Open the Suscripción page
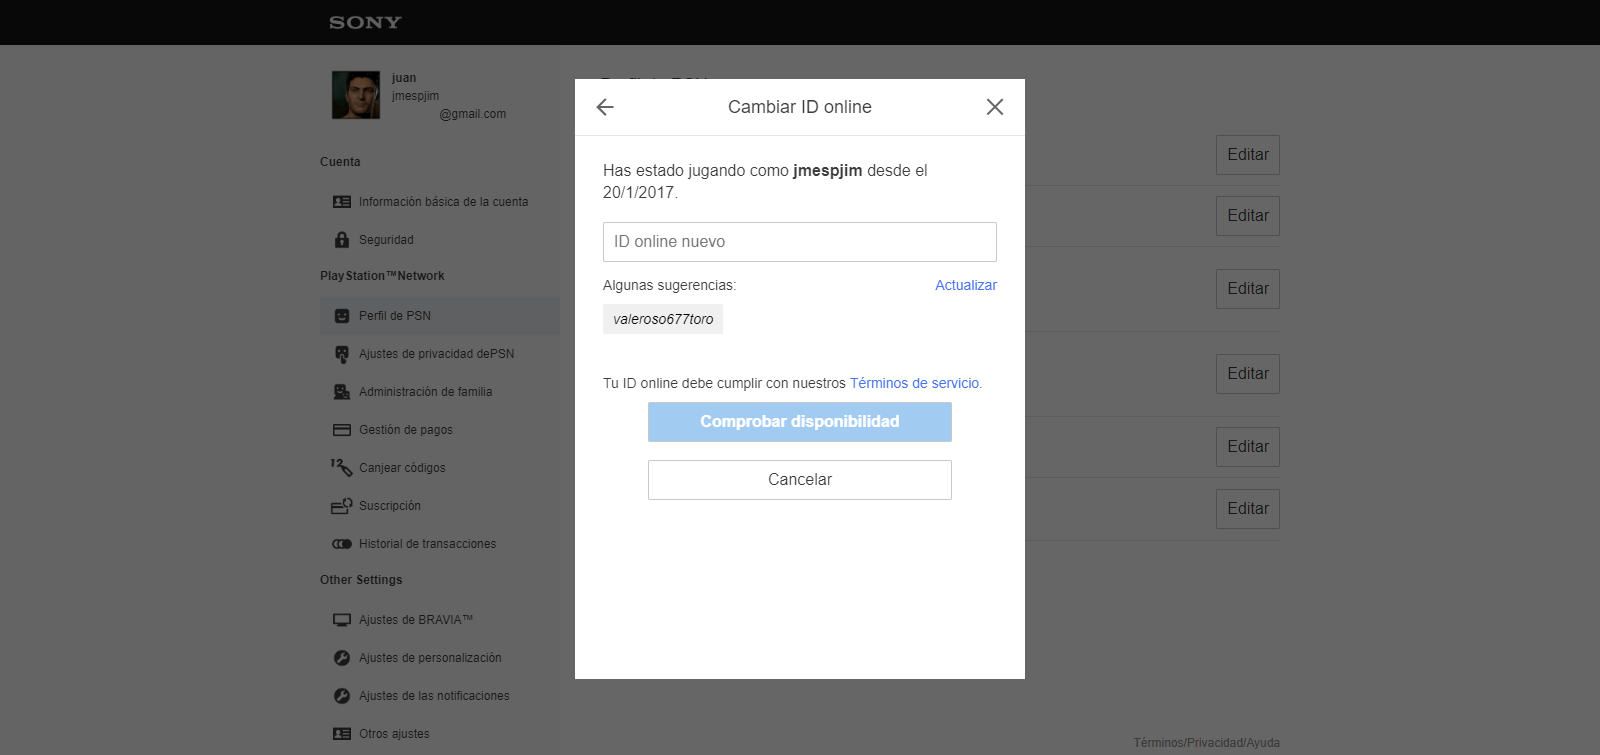 click(390, 506)
